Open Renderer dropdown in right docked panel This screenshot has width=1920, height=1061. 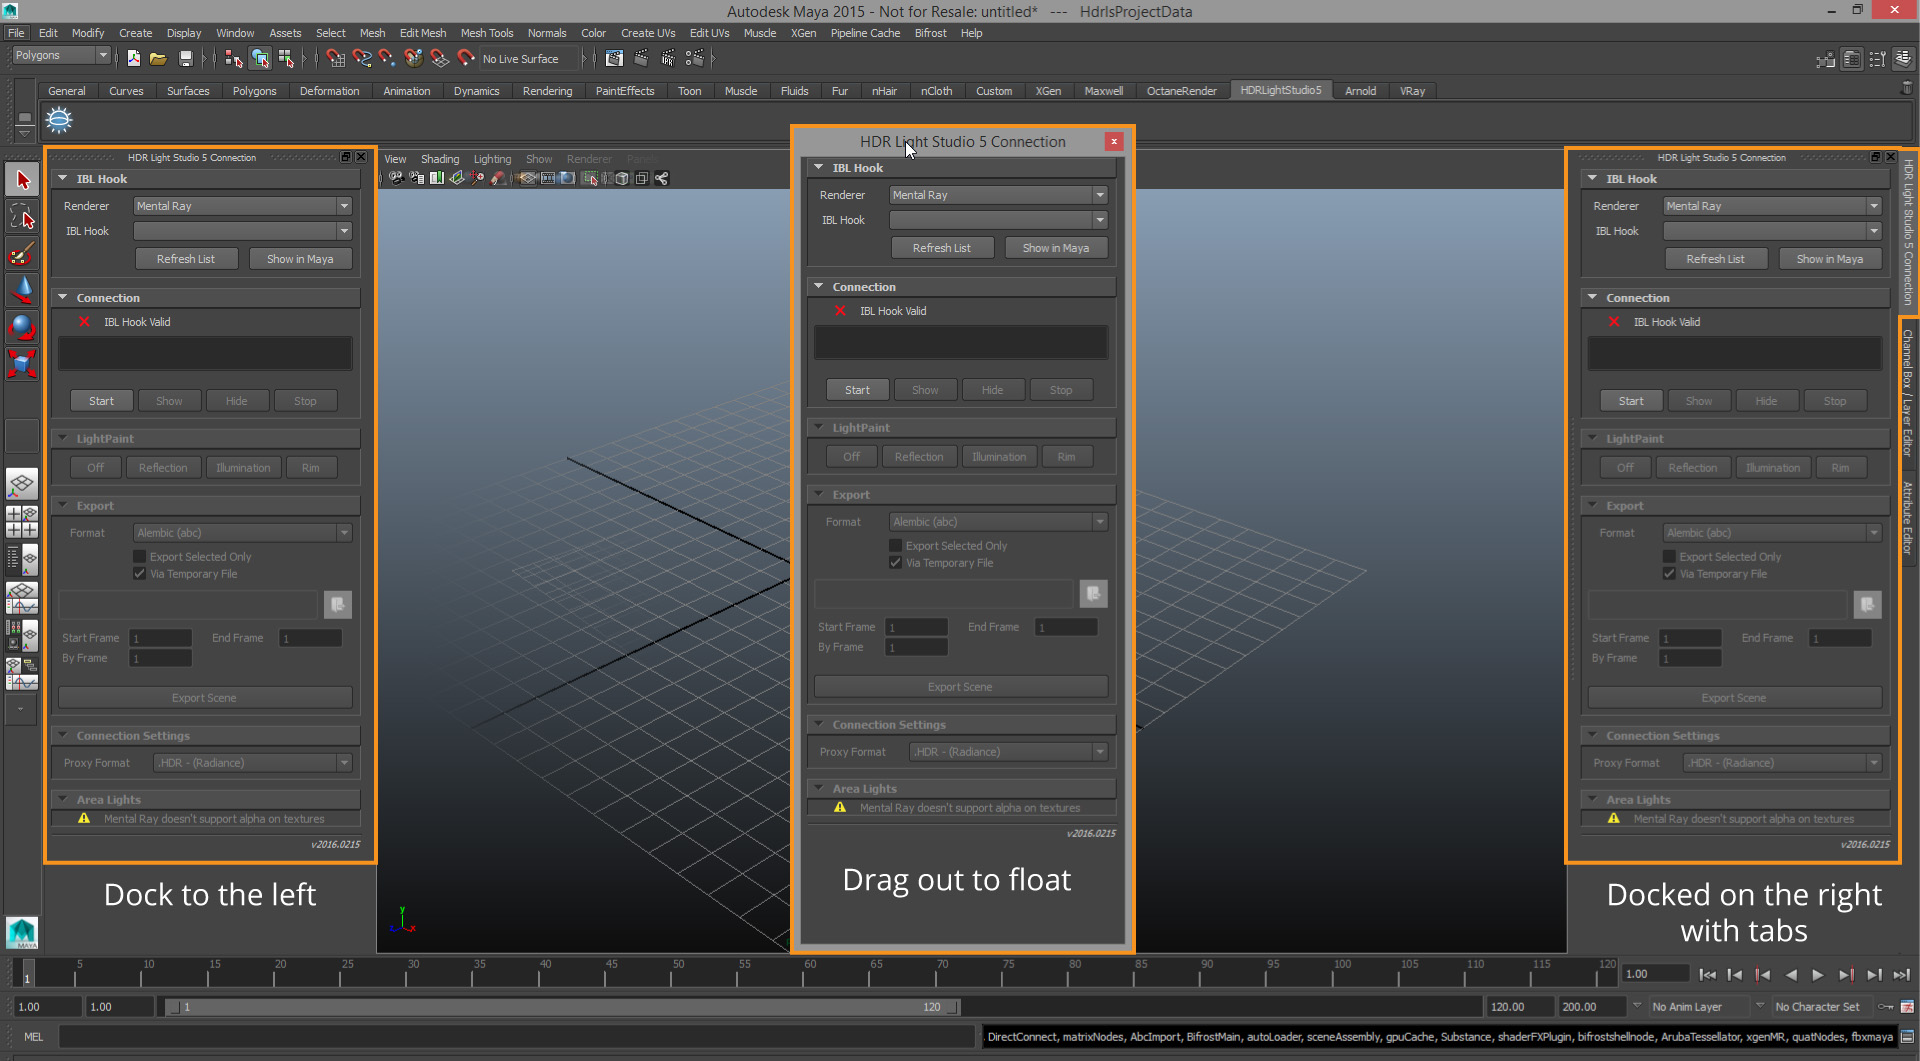(1772, 206)
